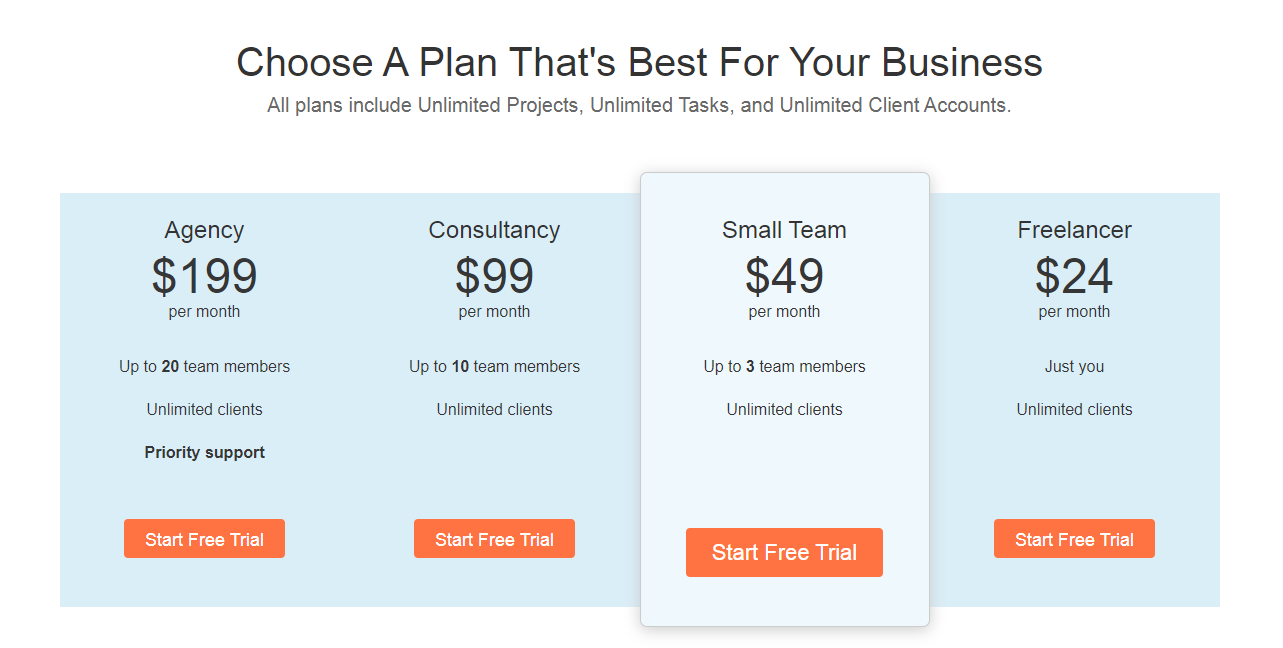Screen dimensions: 1283x648
Task: Start free trial for Agency plan
Action: click(x=204, y=539)
